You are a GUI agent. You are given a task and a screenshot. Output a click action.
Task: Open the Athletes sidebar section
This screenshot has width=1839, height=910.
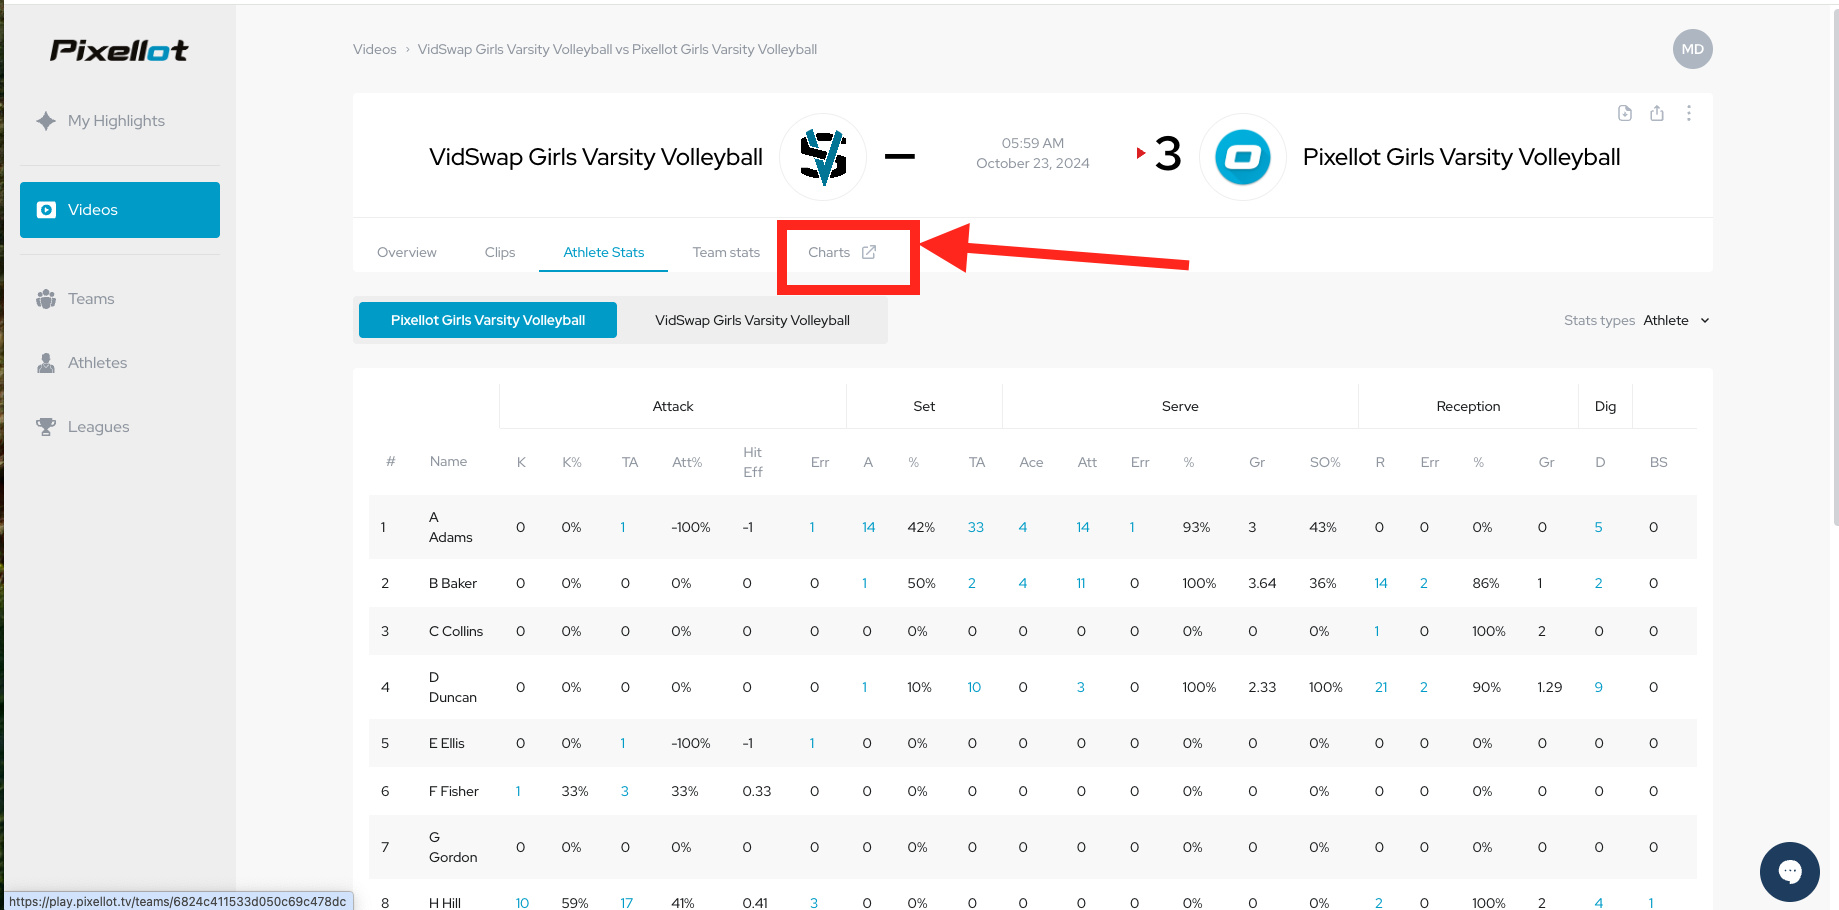point(97,363)
